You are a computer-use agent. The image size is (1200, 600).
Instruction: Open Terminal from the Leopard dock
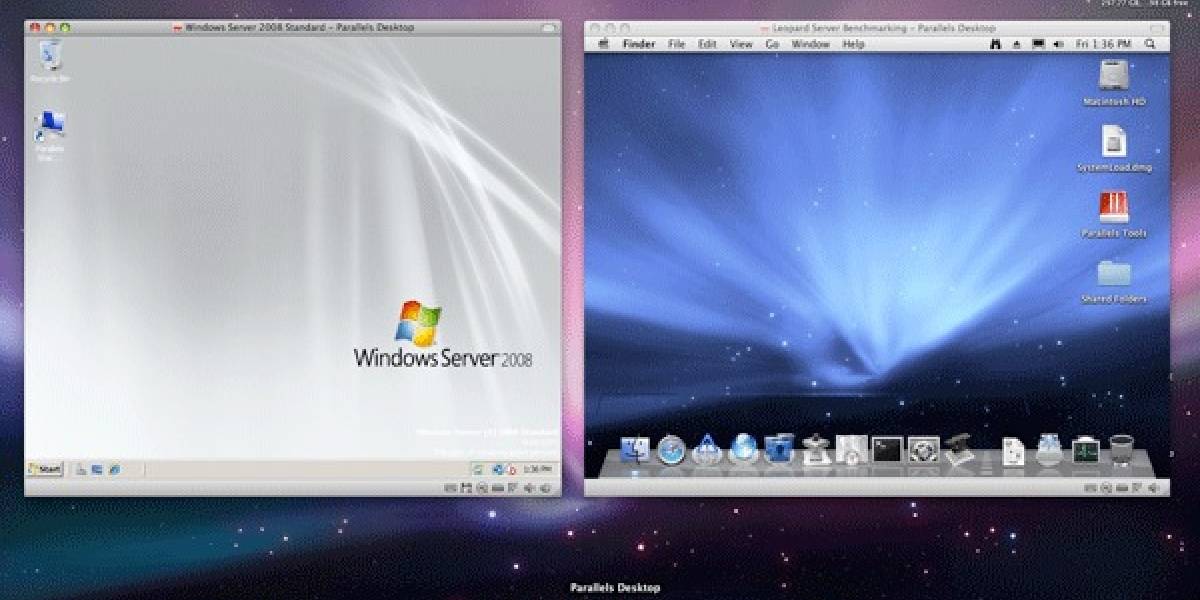pos(887,449)
